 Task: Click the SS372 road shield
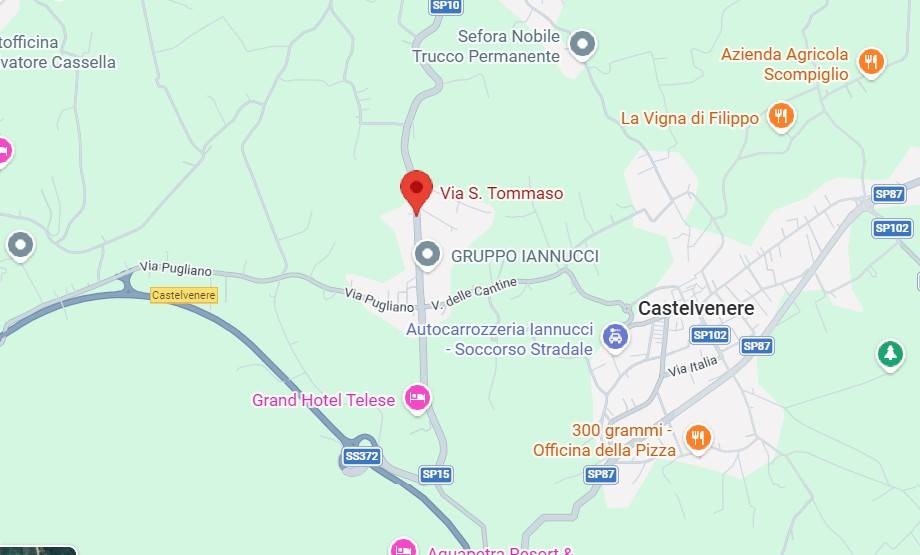point(362,456)
